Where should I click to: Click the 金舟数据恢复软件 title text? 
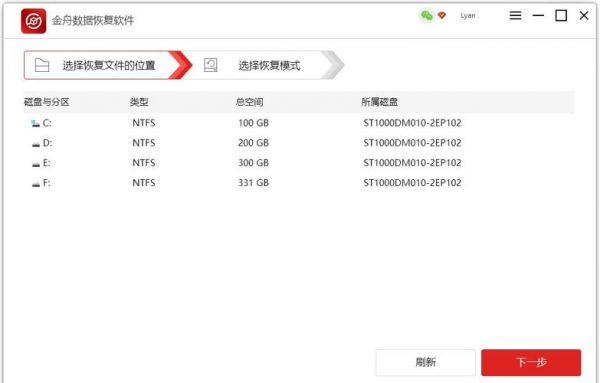tap(93, 20)
